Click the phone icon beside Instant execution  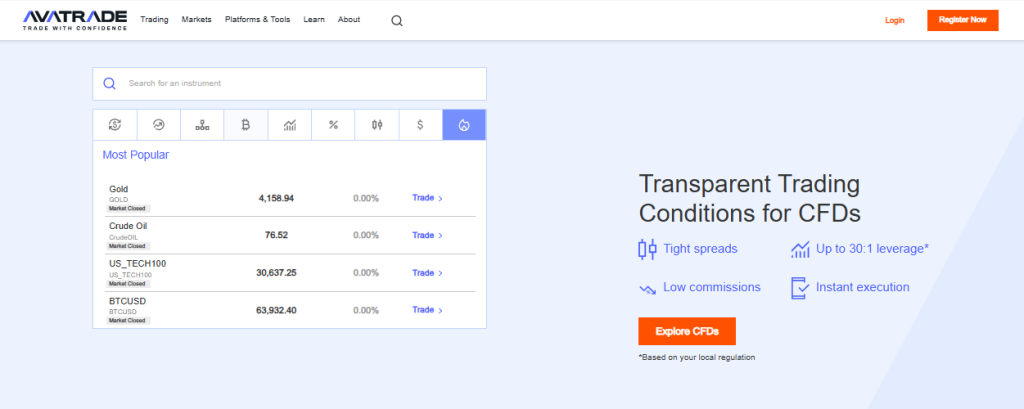[x=800, y=288]
